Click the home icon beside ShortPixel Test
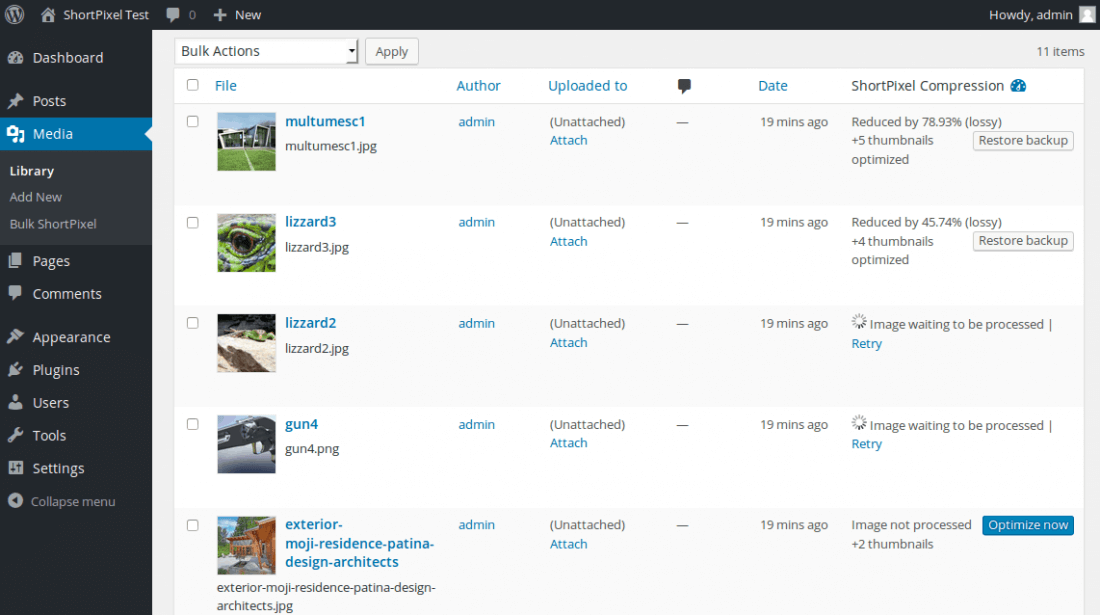The image size is (1100, 615). tap(48, 14)
